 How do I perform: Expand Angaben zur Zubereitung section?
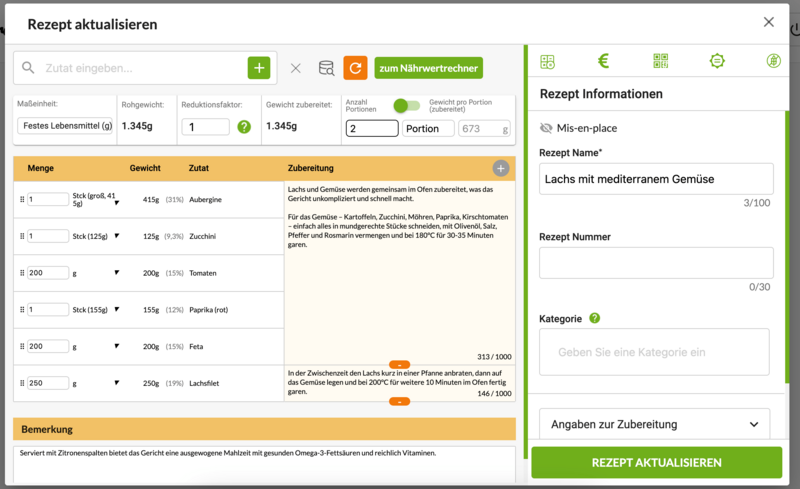point(654,424)
